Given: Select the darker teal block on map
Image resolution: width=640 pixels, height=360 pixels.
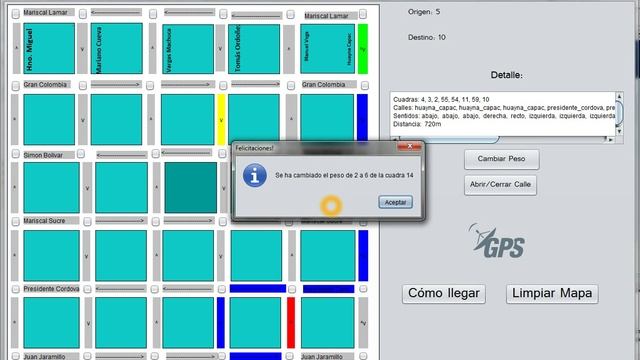Looking at the screenshot, I should [191, 188].
